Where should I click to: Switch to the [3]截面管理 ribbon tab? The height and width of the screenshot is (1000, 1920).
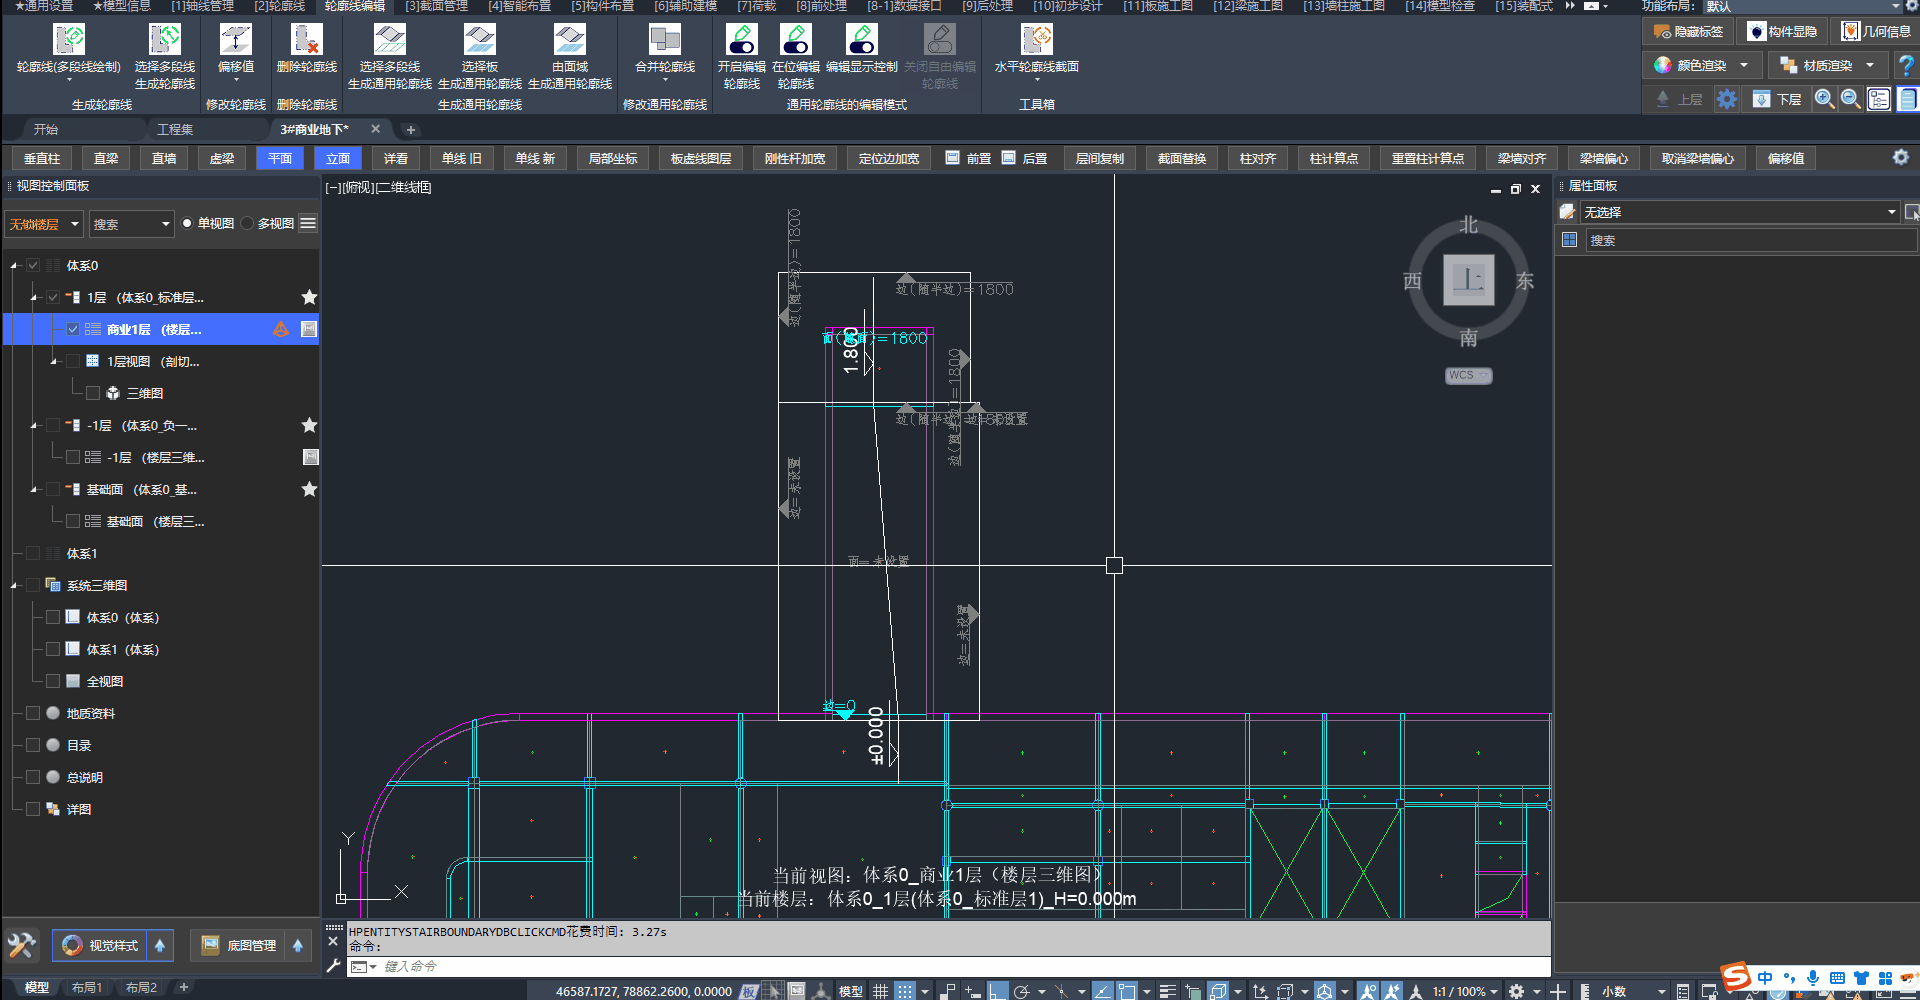[436, 6]
